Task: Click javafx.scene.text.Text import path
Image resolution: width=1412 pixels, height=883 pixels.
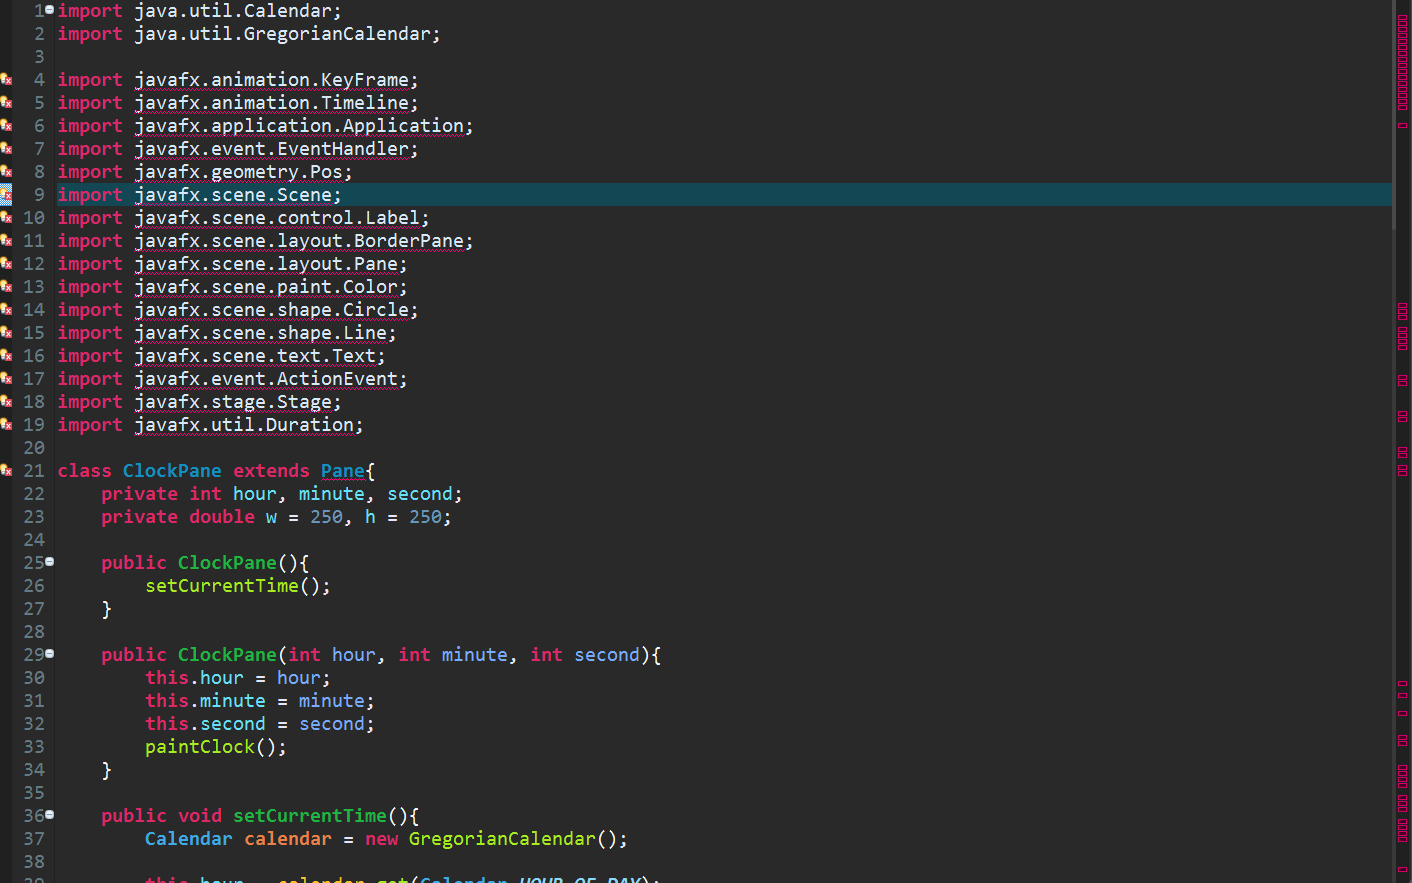Action: (x=255, y=356)
